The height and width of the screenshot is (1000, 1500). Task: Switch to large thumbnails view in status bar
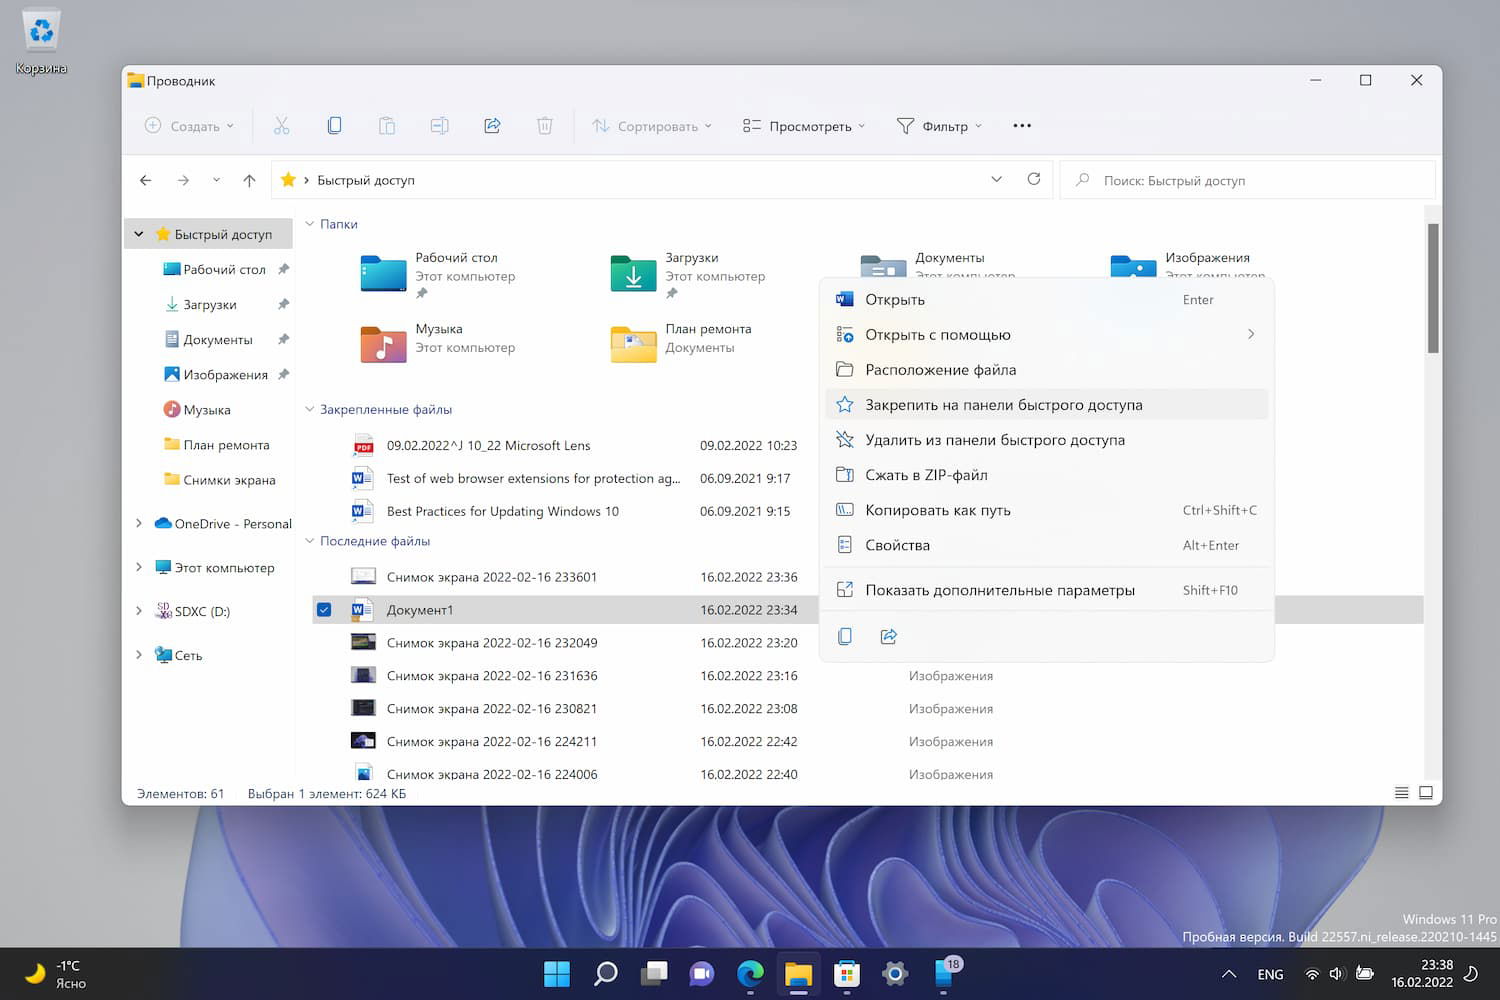(x=1426, y=793)
